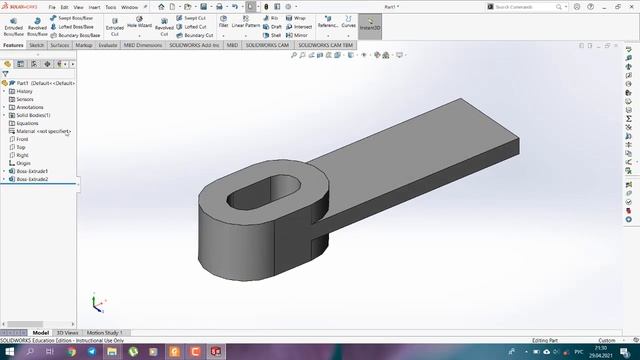
Task: Open the PropertyManager tab icon
Action: coord(20,64)
